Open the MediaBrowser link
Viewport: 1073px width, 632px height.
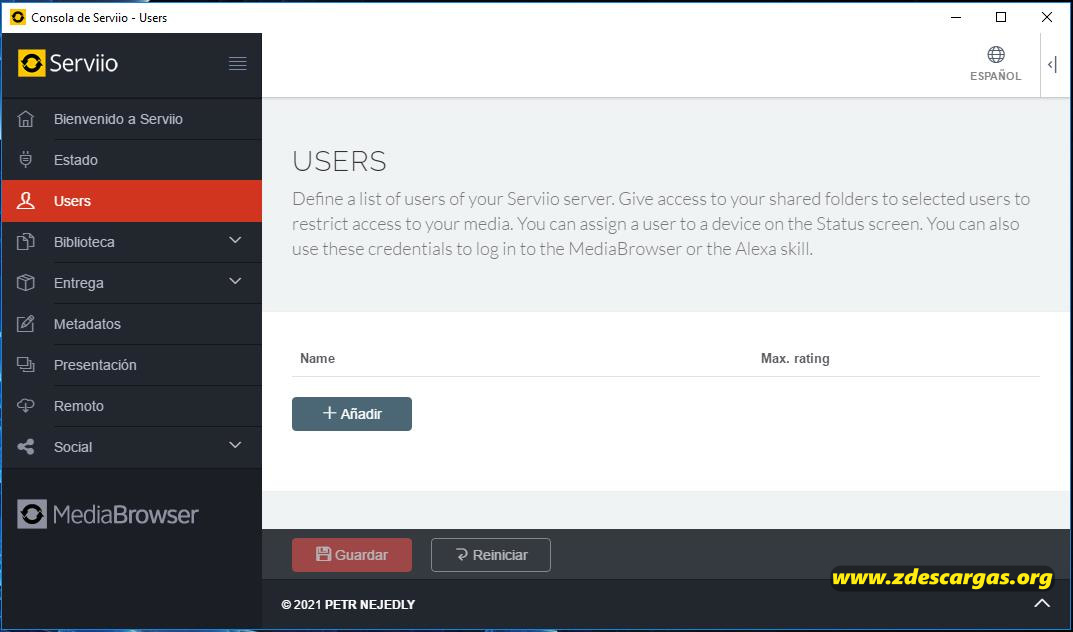tap(107, 514)
